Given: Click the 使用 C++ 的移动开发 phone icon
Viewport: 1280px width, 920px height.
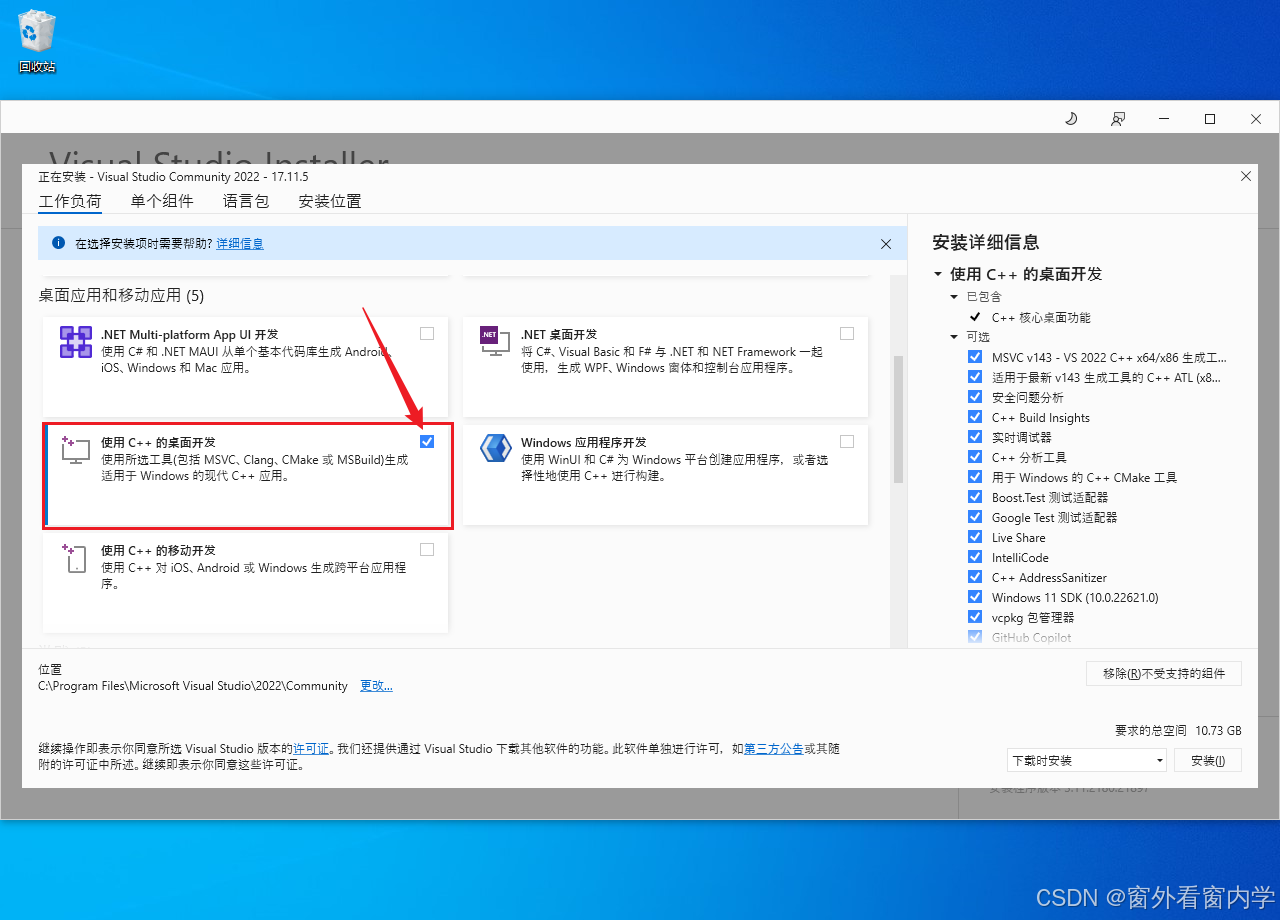Looking at the screenshot, I should 76,558.
